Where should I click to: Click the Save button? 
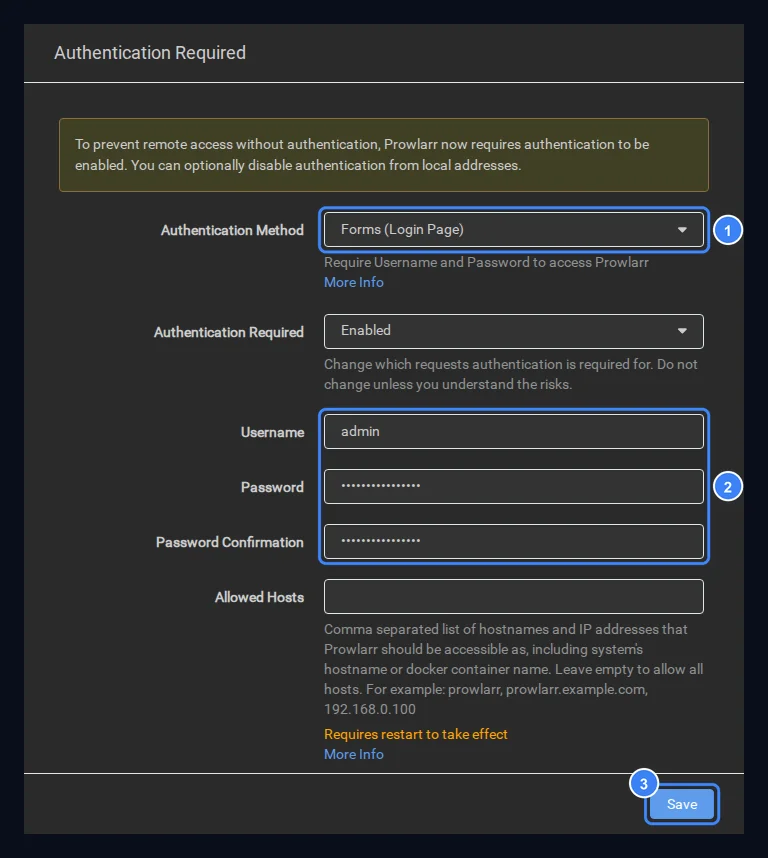tap(682, 804)
